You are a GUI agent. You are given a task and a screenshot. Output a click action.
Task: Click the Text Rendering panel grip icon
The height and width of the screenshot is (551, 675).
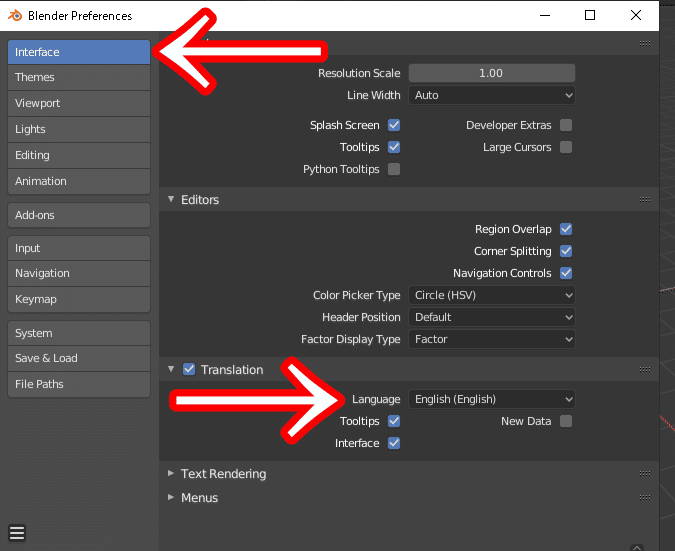click(x=645, y=474)
